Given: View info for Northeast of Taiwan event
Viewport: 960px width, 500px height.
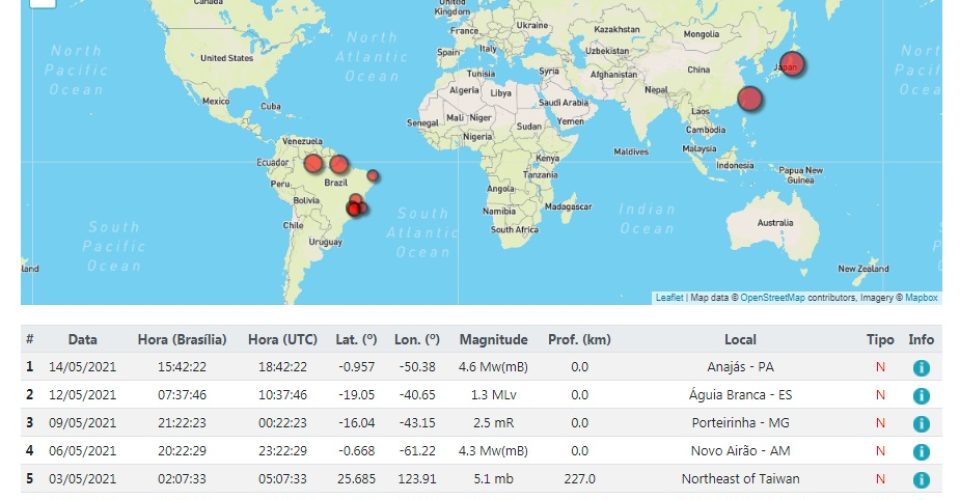Looking at the screenshot, I should tap(921, 479).
